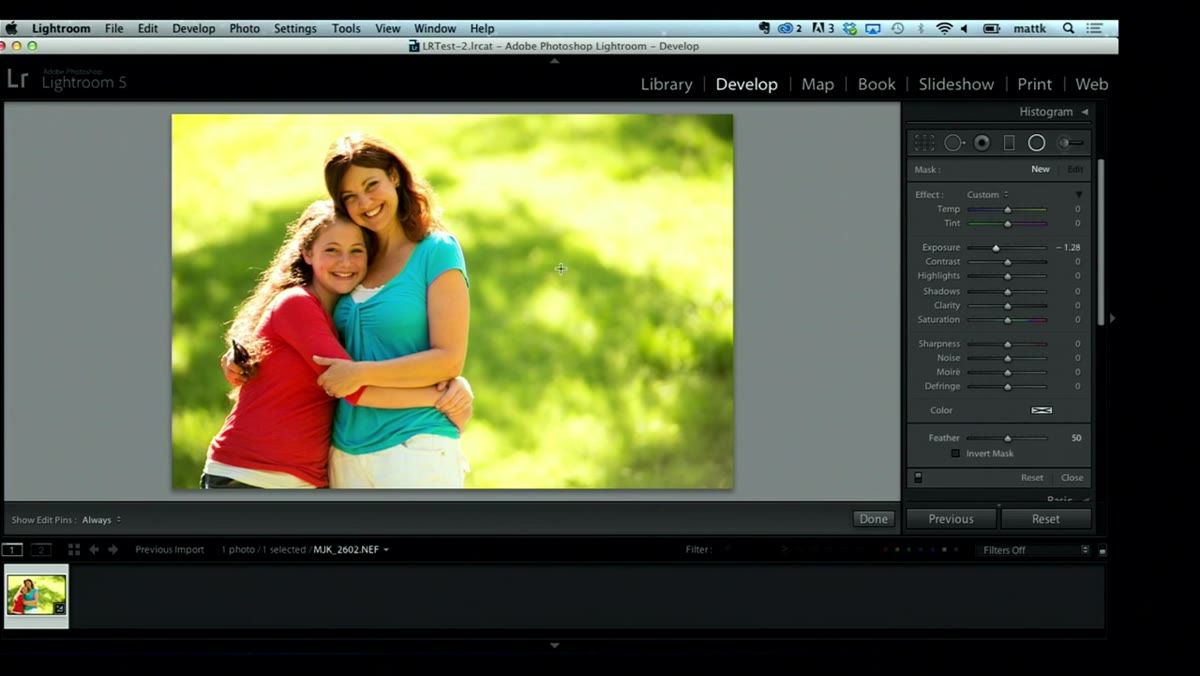Choose the Graduated Filter tool
The height and width of the screenshot is (676, 1200).
(1009, 143)
